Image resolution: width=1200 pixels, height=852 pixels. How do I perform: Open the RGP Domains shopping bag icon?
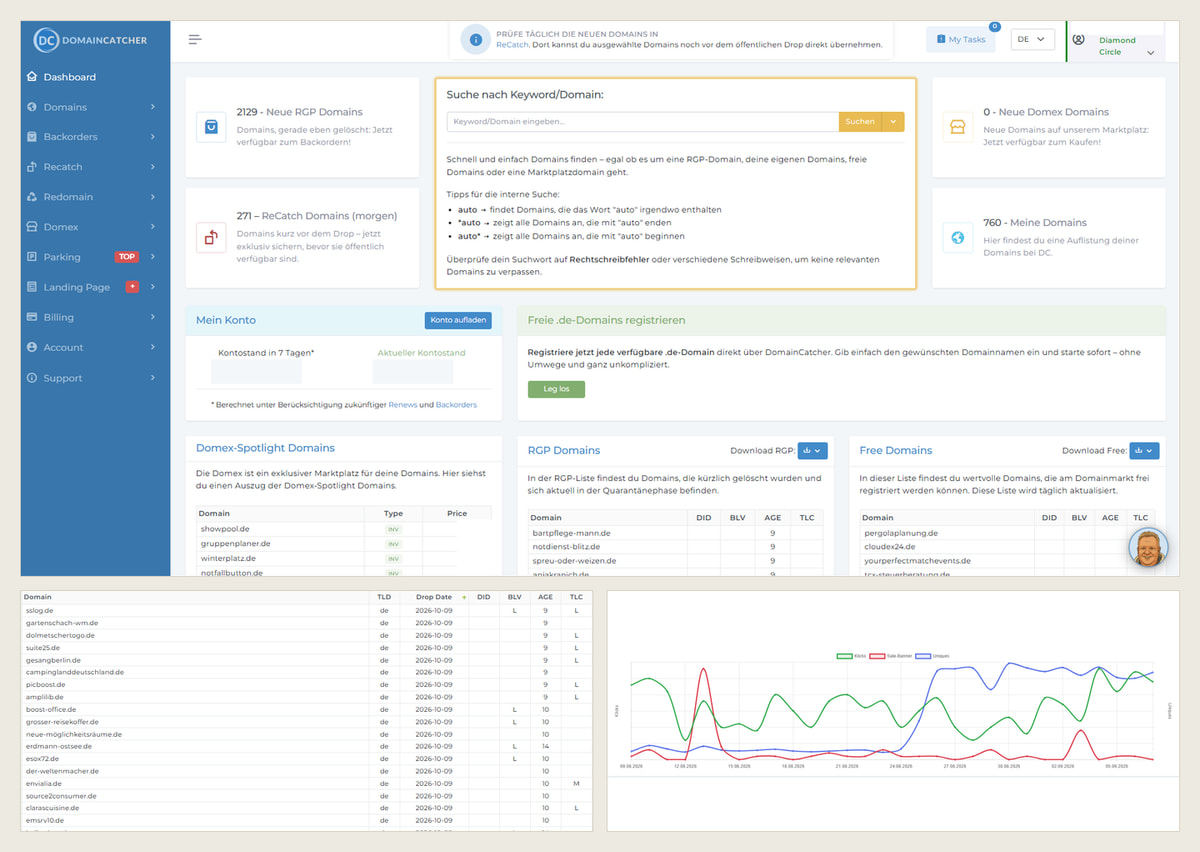211,127
